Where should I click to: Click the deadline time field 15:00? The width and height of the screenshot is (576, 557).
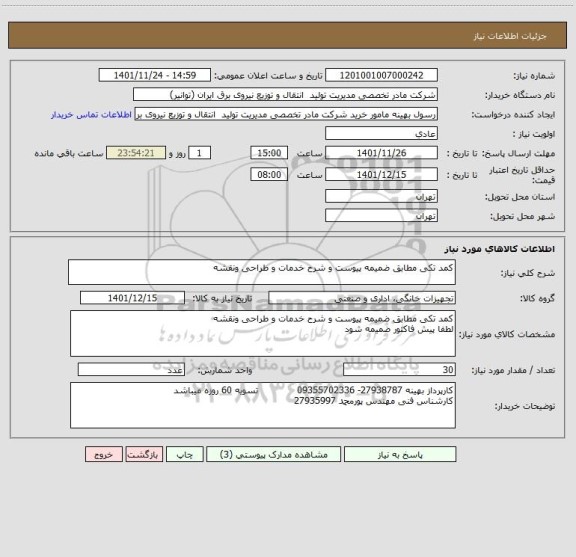[269, 153]
